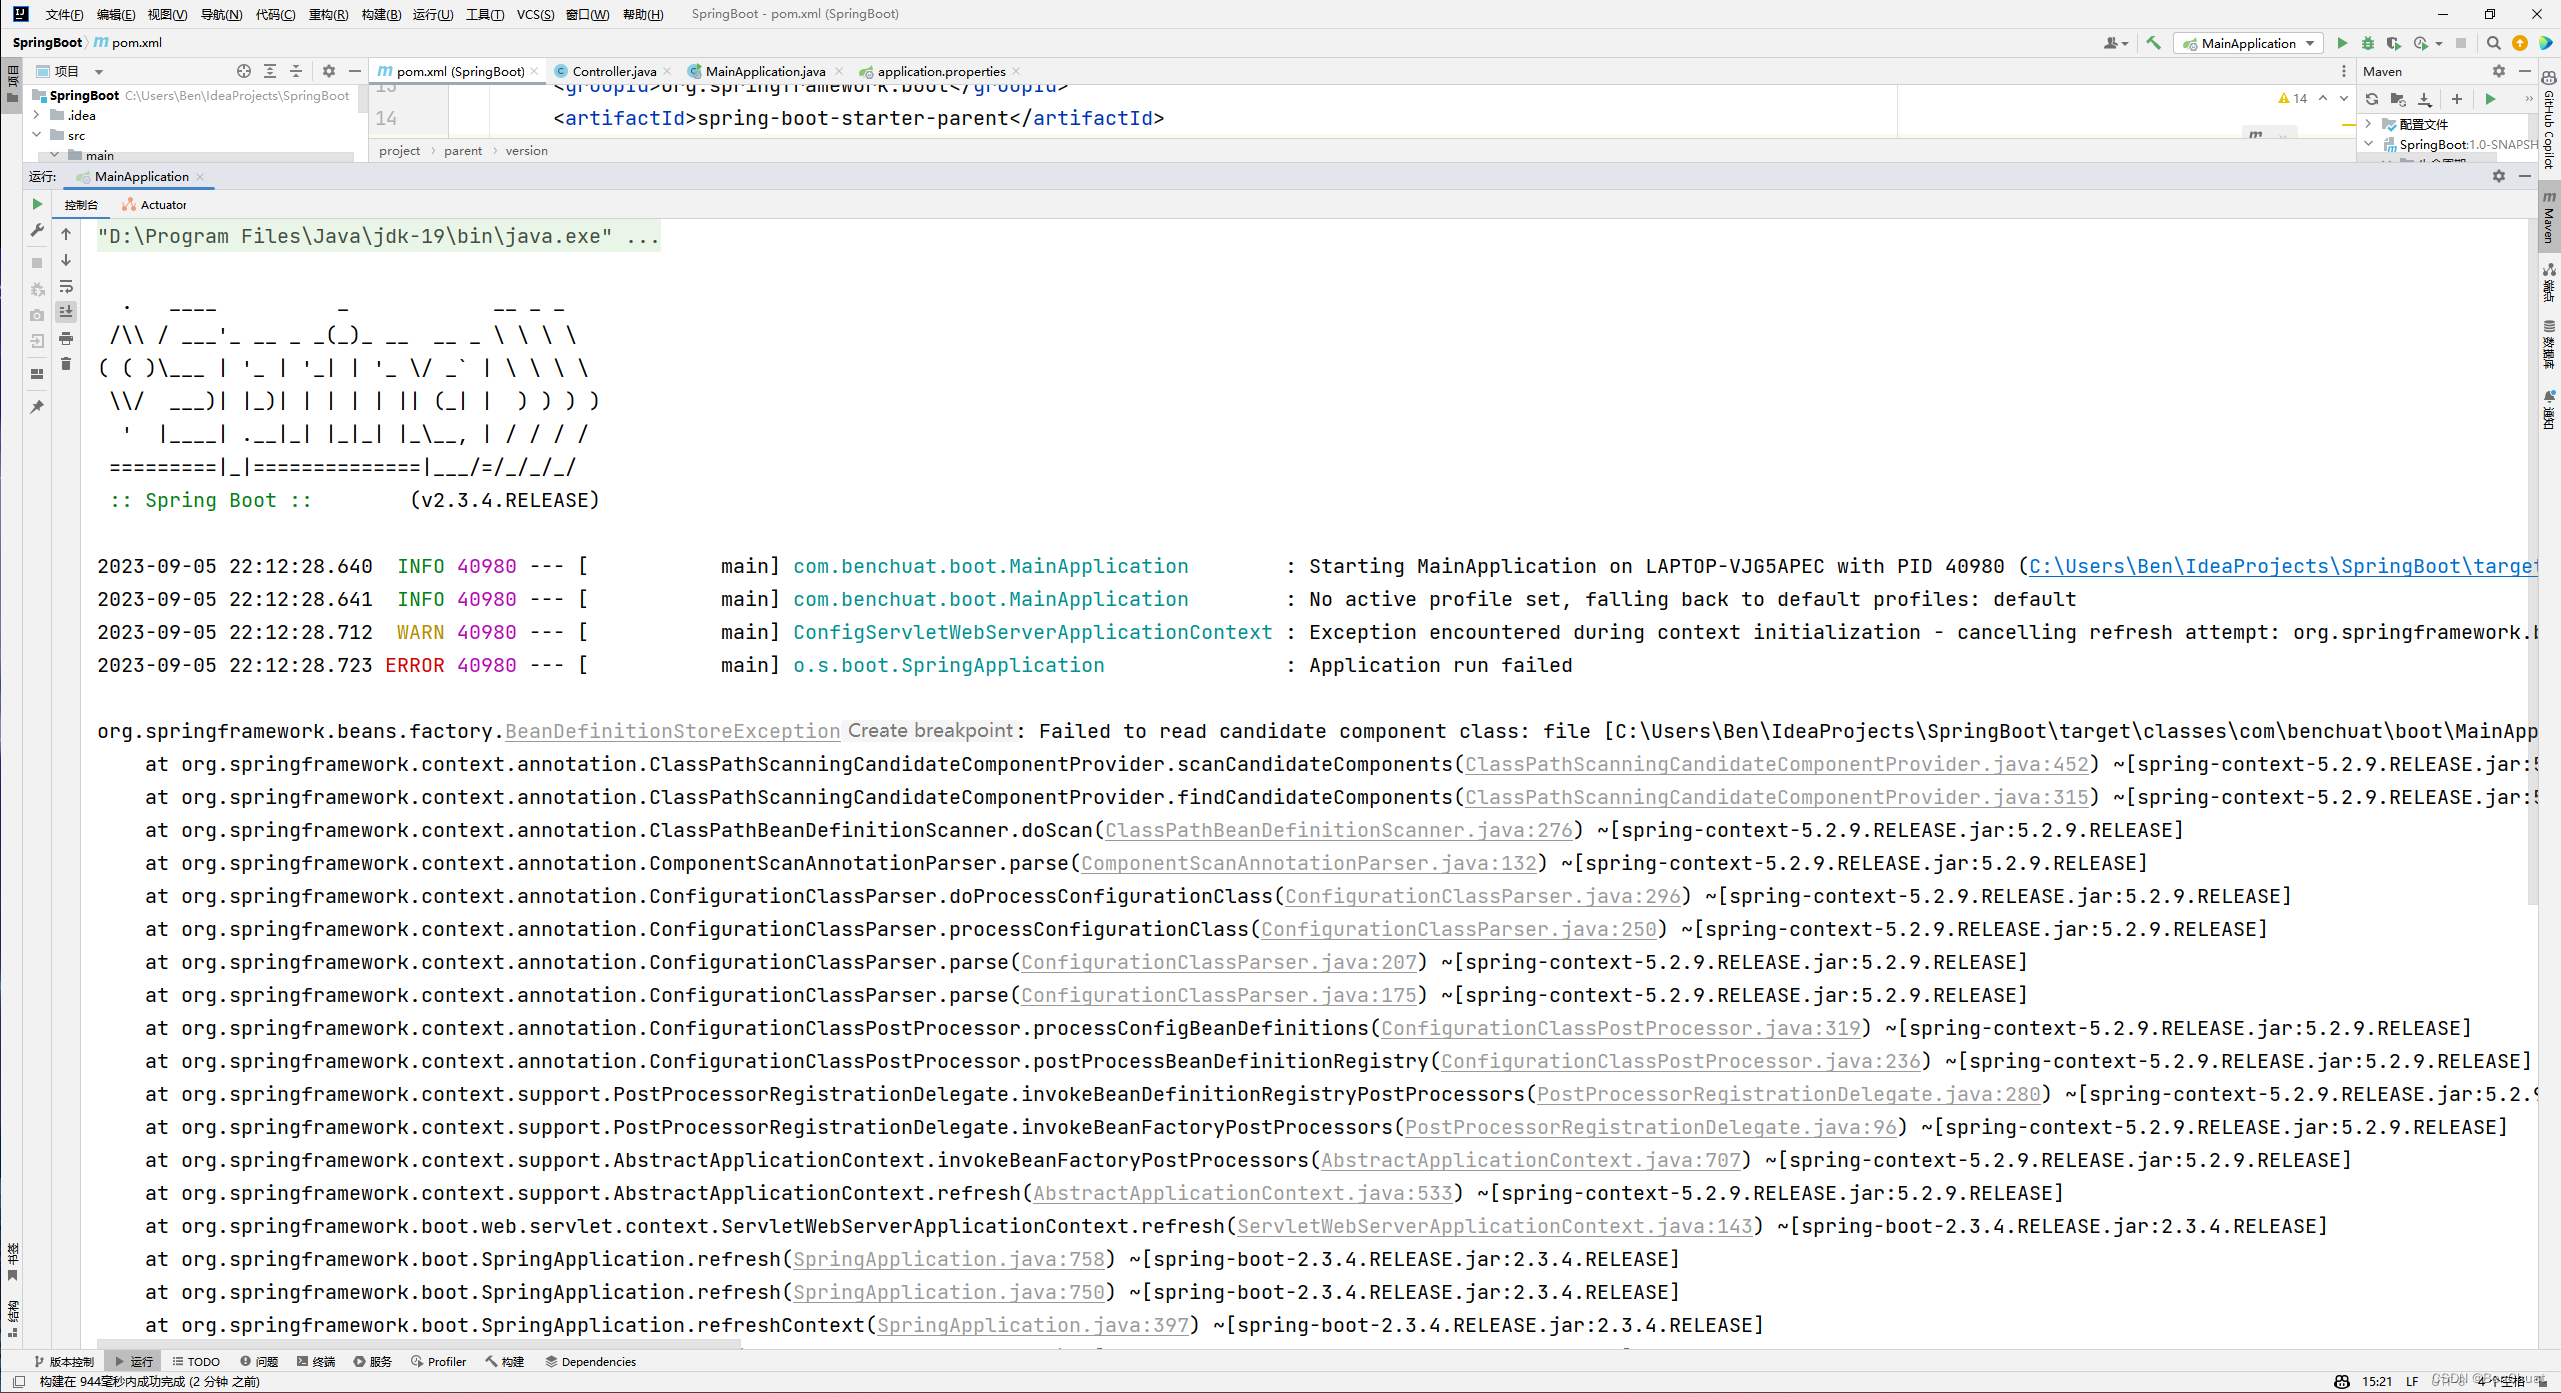Click the build hammer icon
2561x1393 pixels.
(x=2154, y=43)
